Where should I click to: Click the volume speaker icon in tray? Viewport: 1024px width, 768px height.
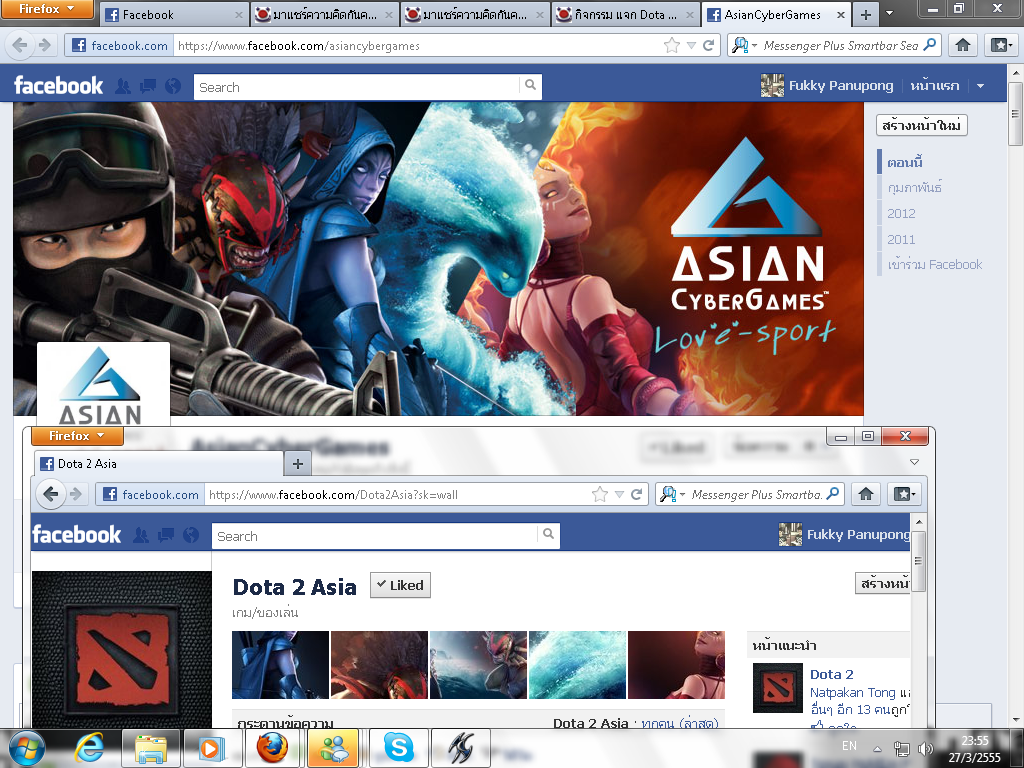925,748
